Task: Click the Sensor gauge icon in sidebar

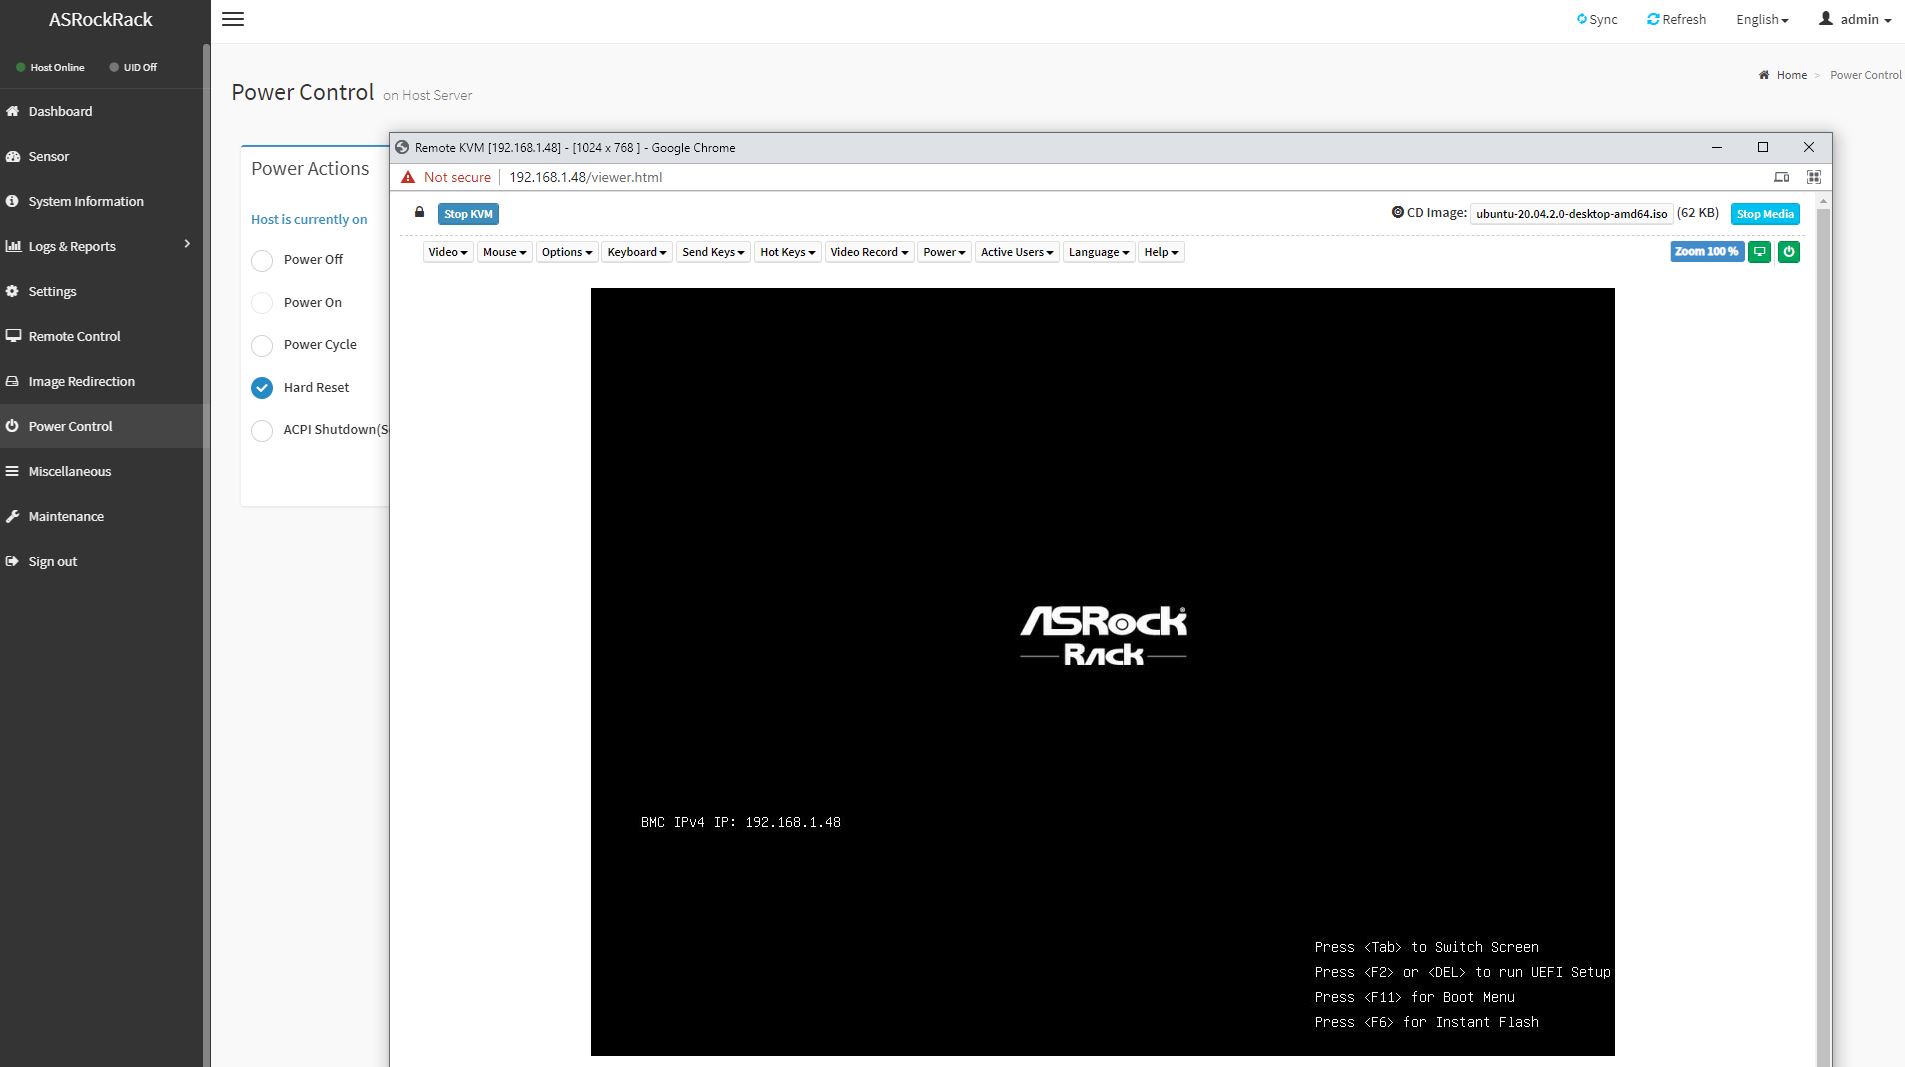Action: [x=12, y=156]
